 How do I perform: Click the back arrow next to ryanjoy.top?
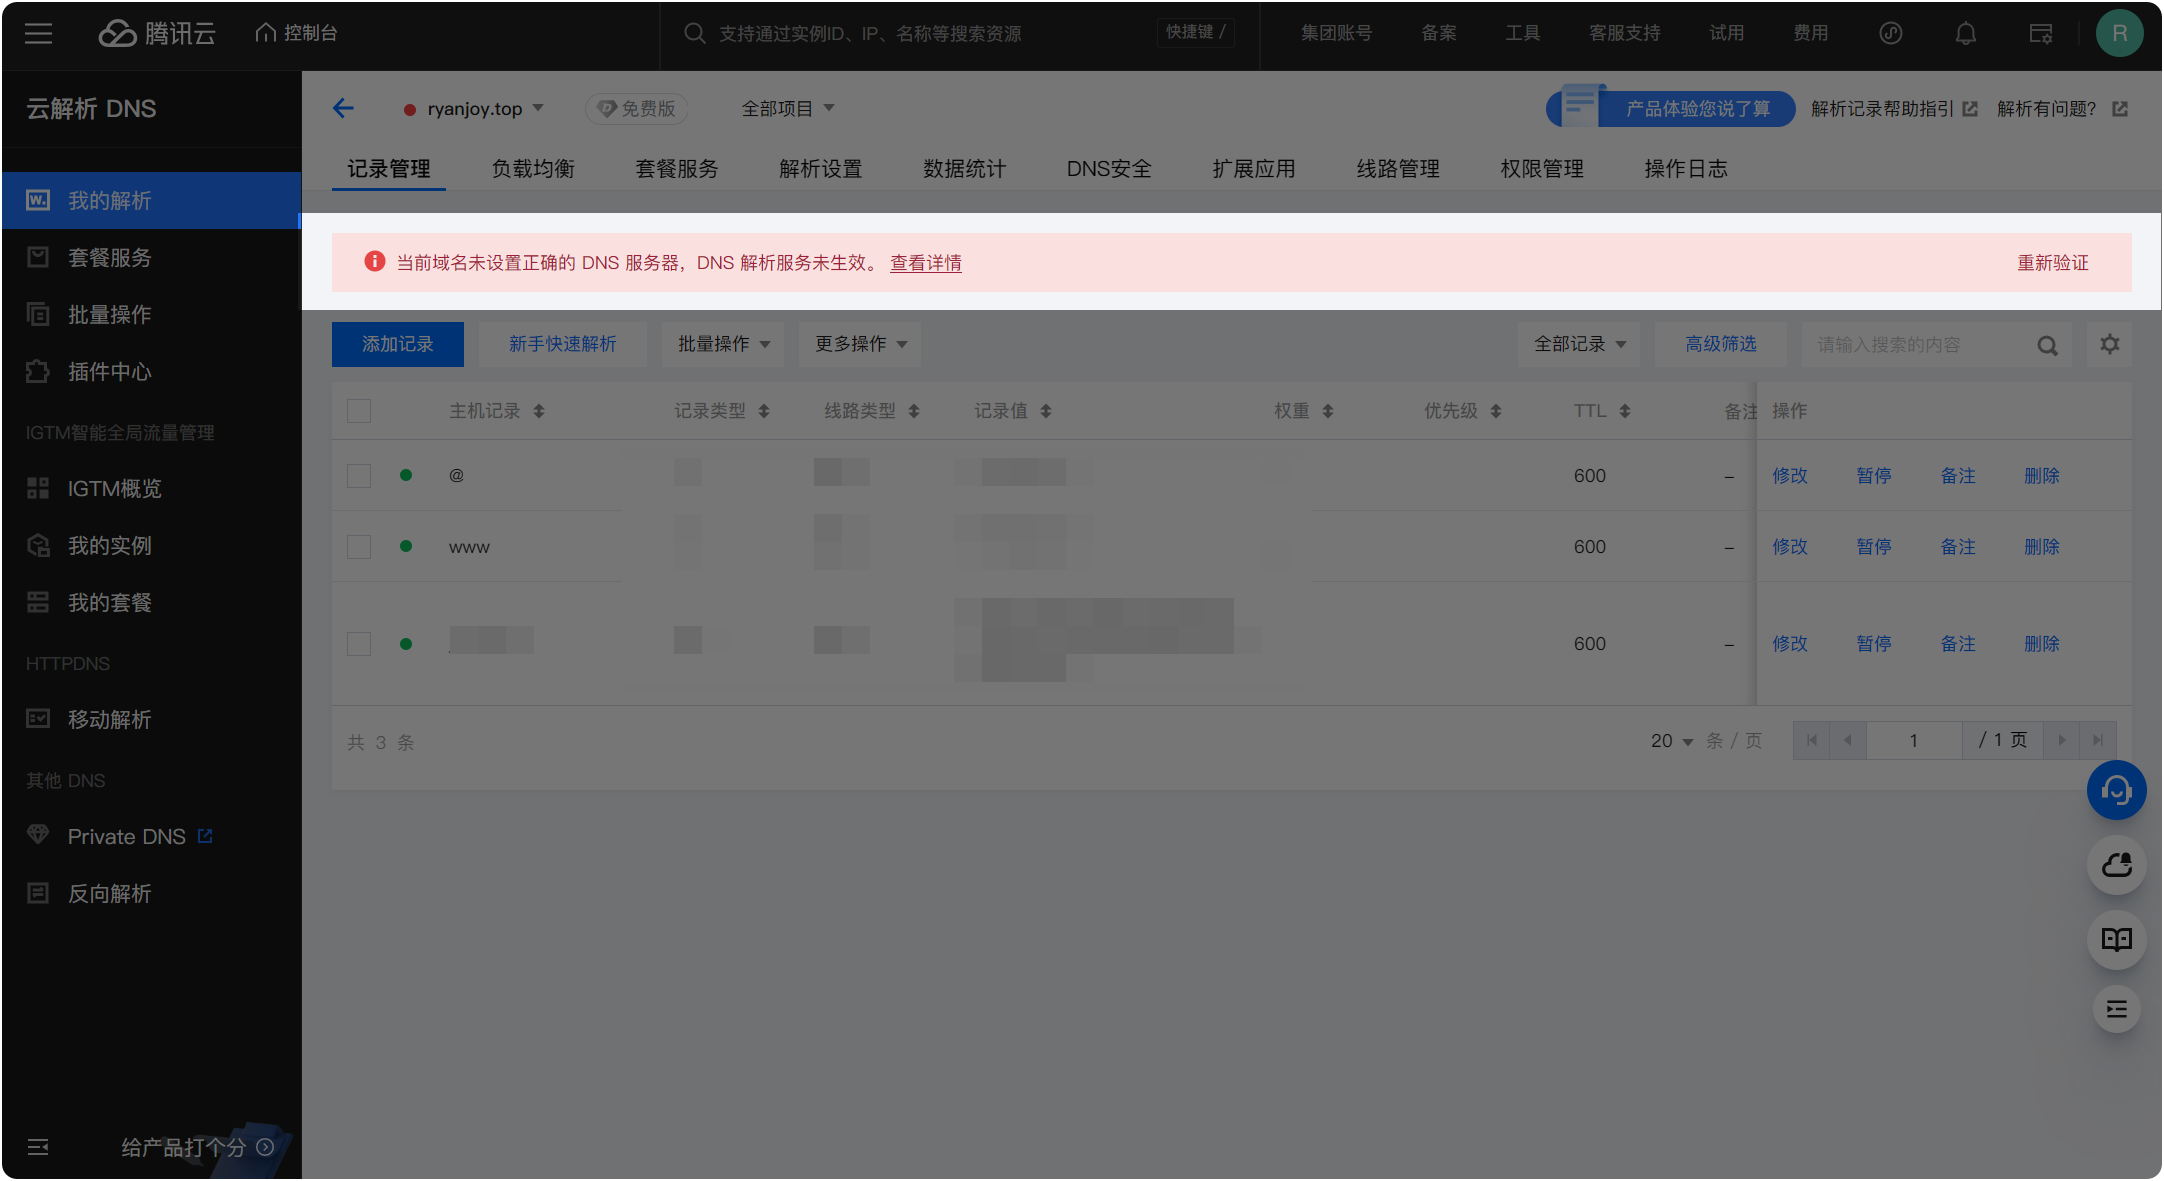coord(343,107)
